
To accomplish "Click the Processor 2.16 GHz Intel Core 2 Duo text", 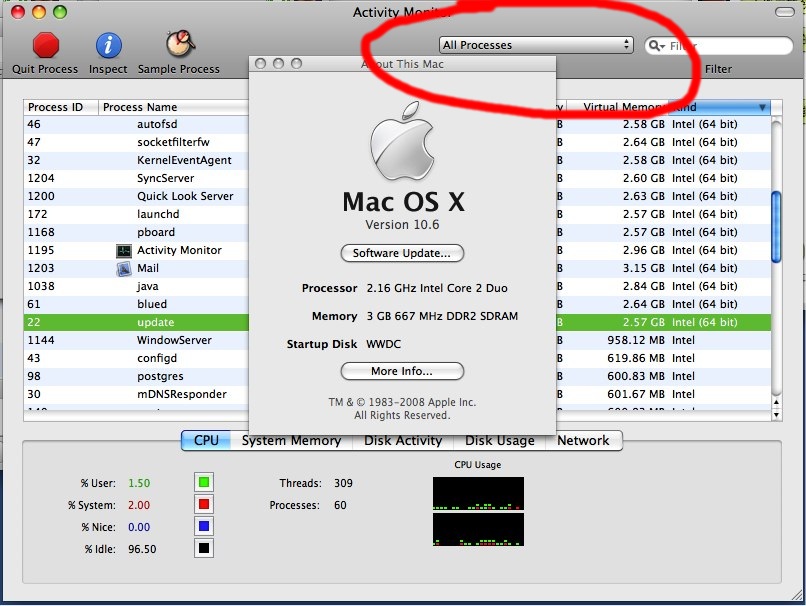I will point(436,288).
